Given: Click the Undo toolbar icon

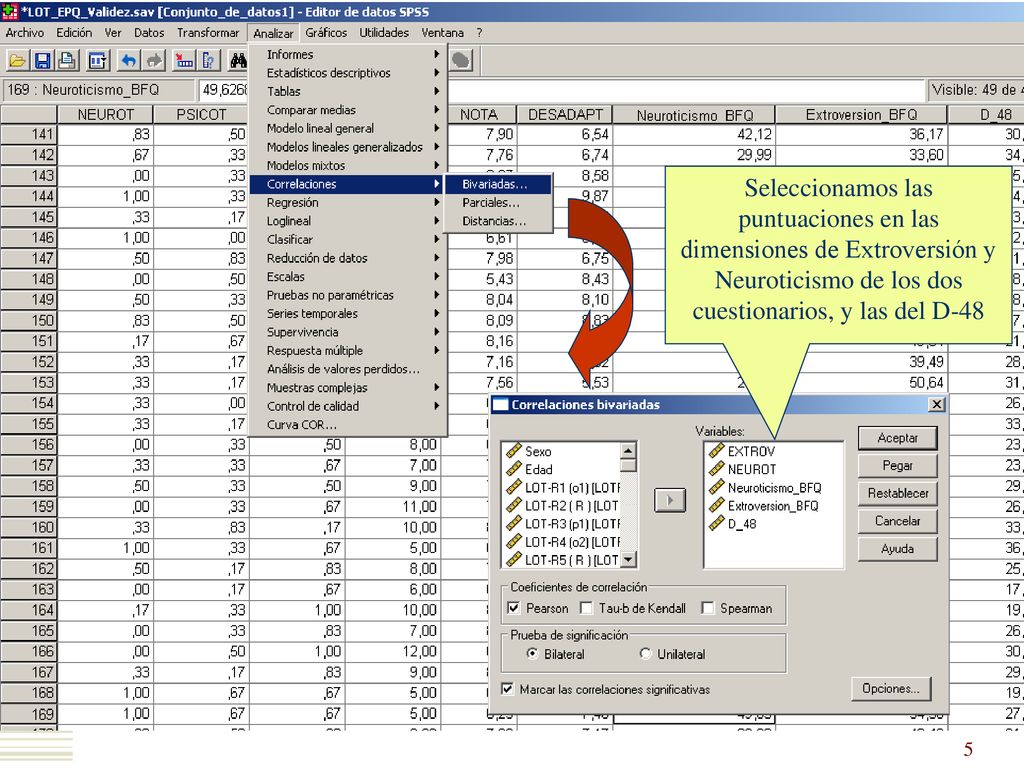Looking at the screenshot, I should point(129,61).
